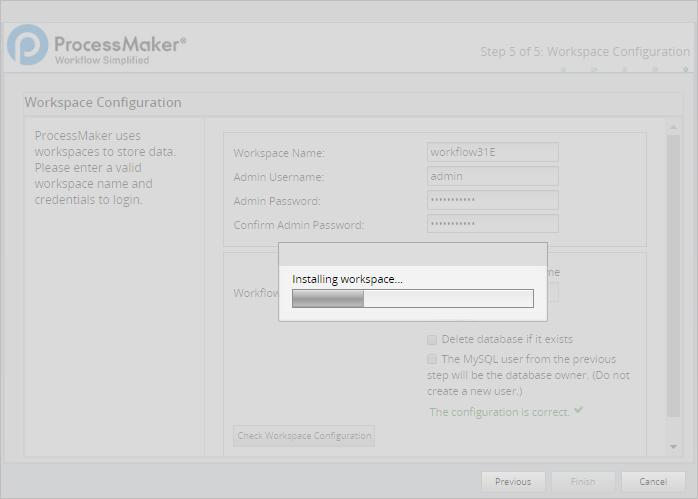The image size is (698, 499).
Task: Click the scrollbar up arrow
Action: pyautogui.click(x=674, y=126)
